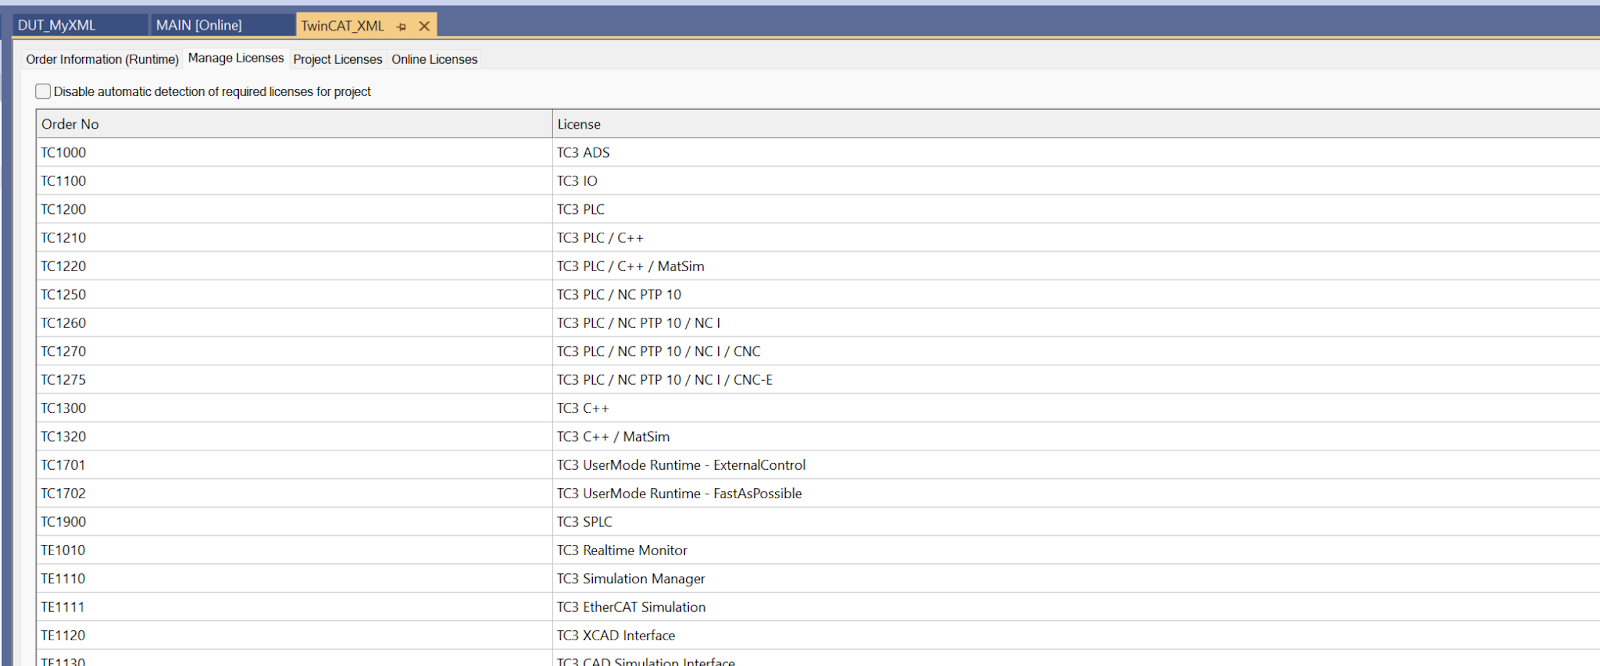Click TC3 EtherCAT Simulation license cell

click(x=1076, y=607)
